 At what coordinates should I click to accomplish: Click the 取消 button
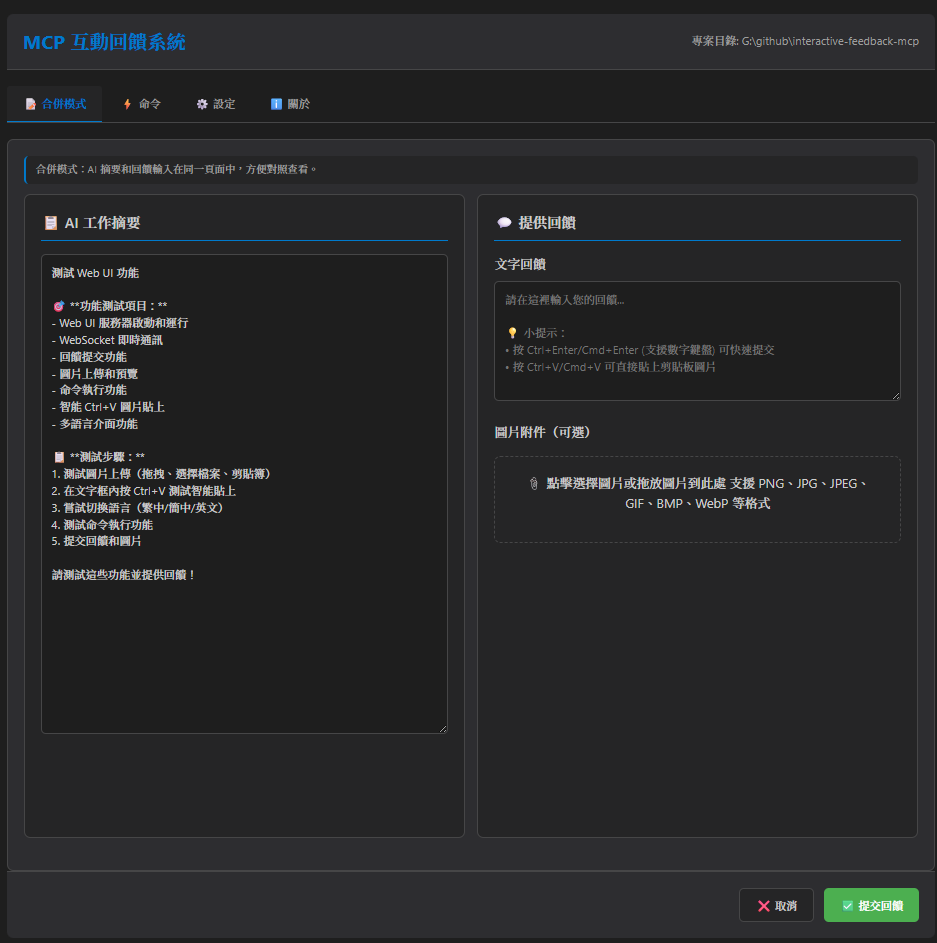(776, 904)
